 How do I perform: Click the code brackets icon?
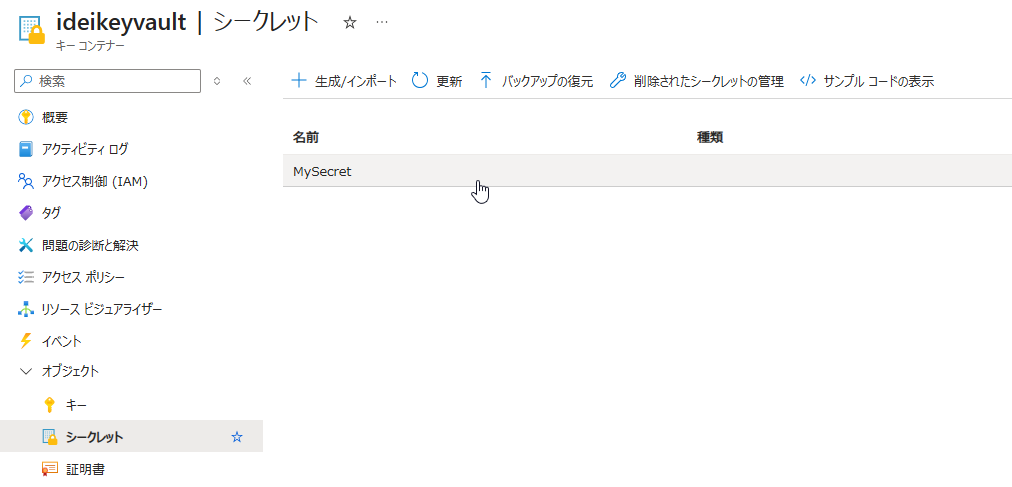(808, 81)
